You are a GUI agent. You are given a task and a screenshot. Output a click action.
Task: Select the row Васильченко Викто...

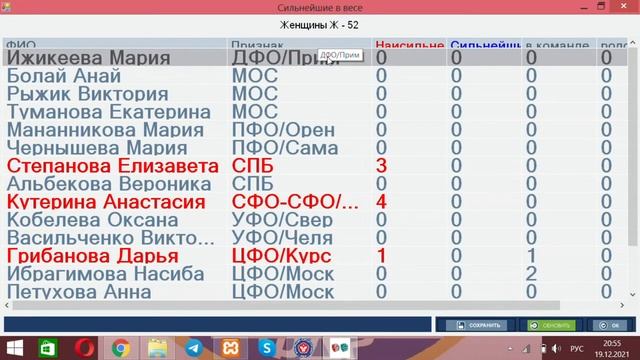pyautogui.click(x=315, y=238)
